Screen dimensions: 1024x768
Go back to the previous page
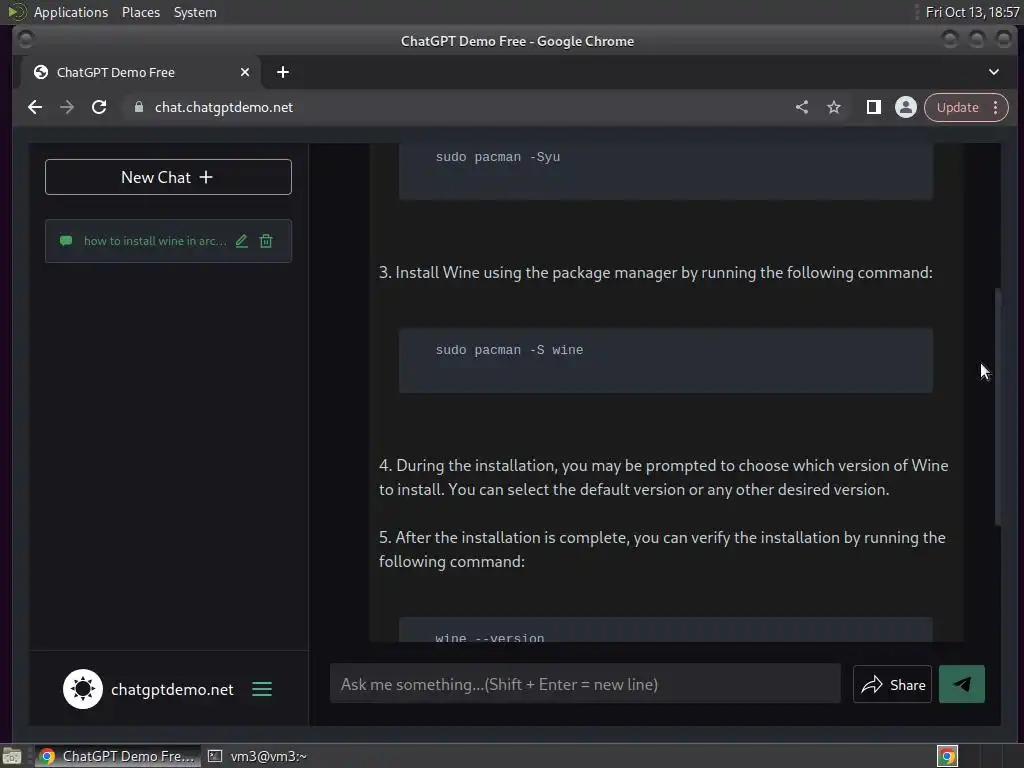pyautogui.click(x=35, y=107)
